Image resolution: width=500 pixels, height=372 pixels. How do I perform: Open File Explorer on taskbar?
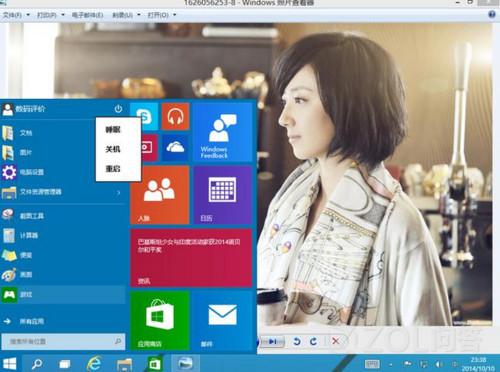[124, 364]
